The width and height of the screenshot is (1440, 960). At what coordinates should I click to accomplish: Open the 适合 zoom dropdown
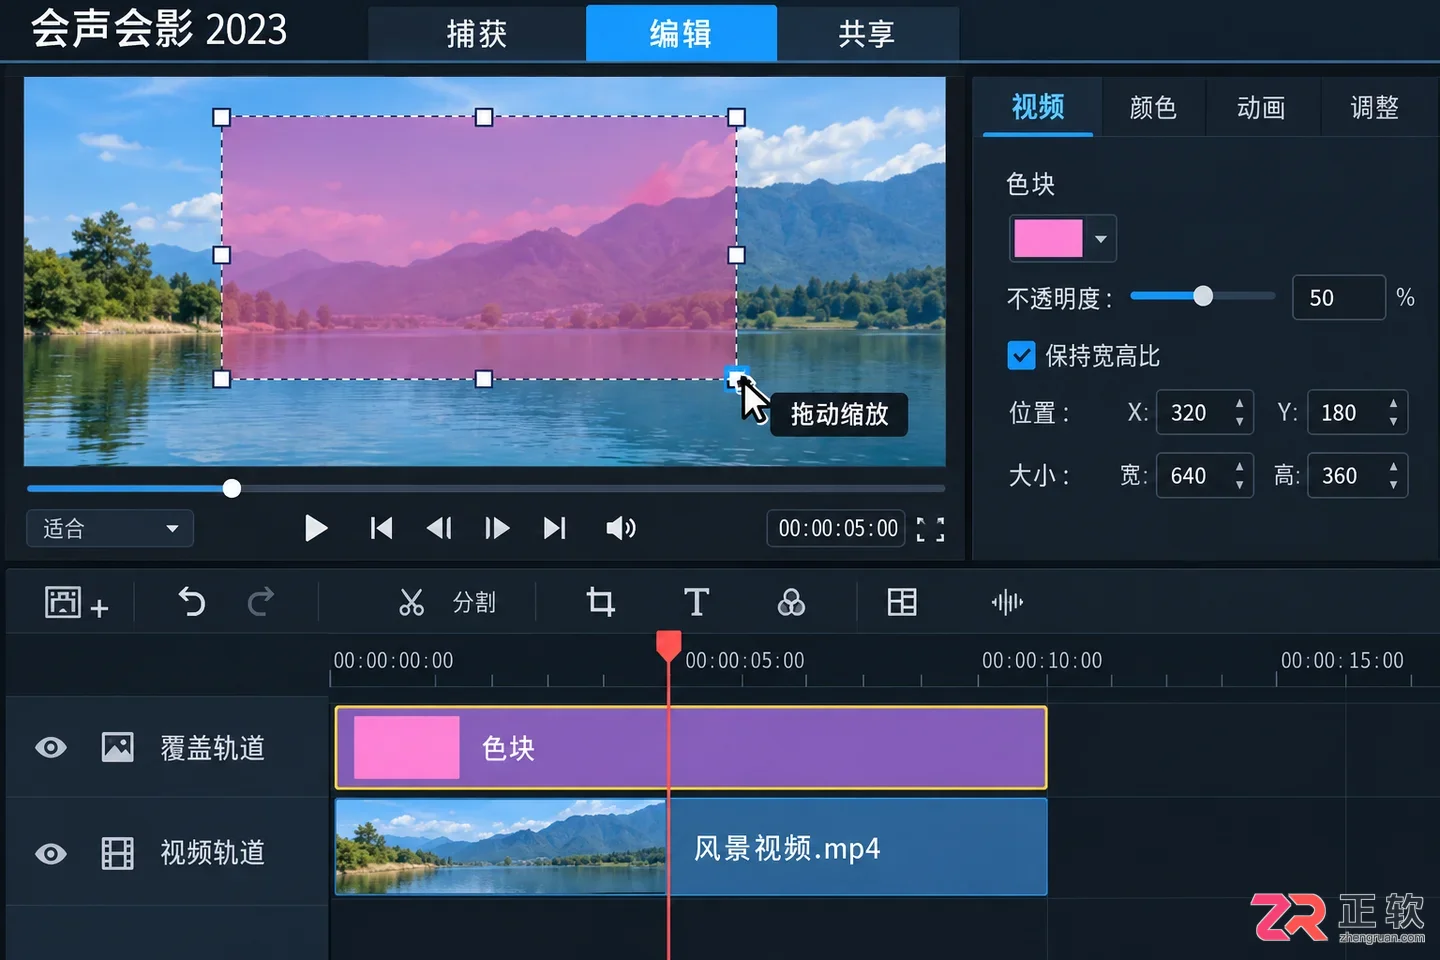pyautogui.click(x=110, y=528)
